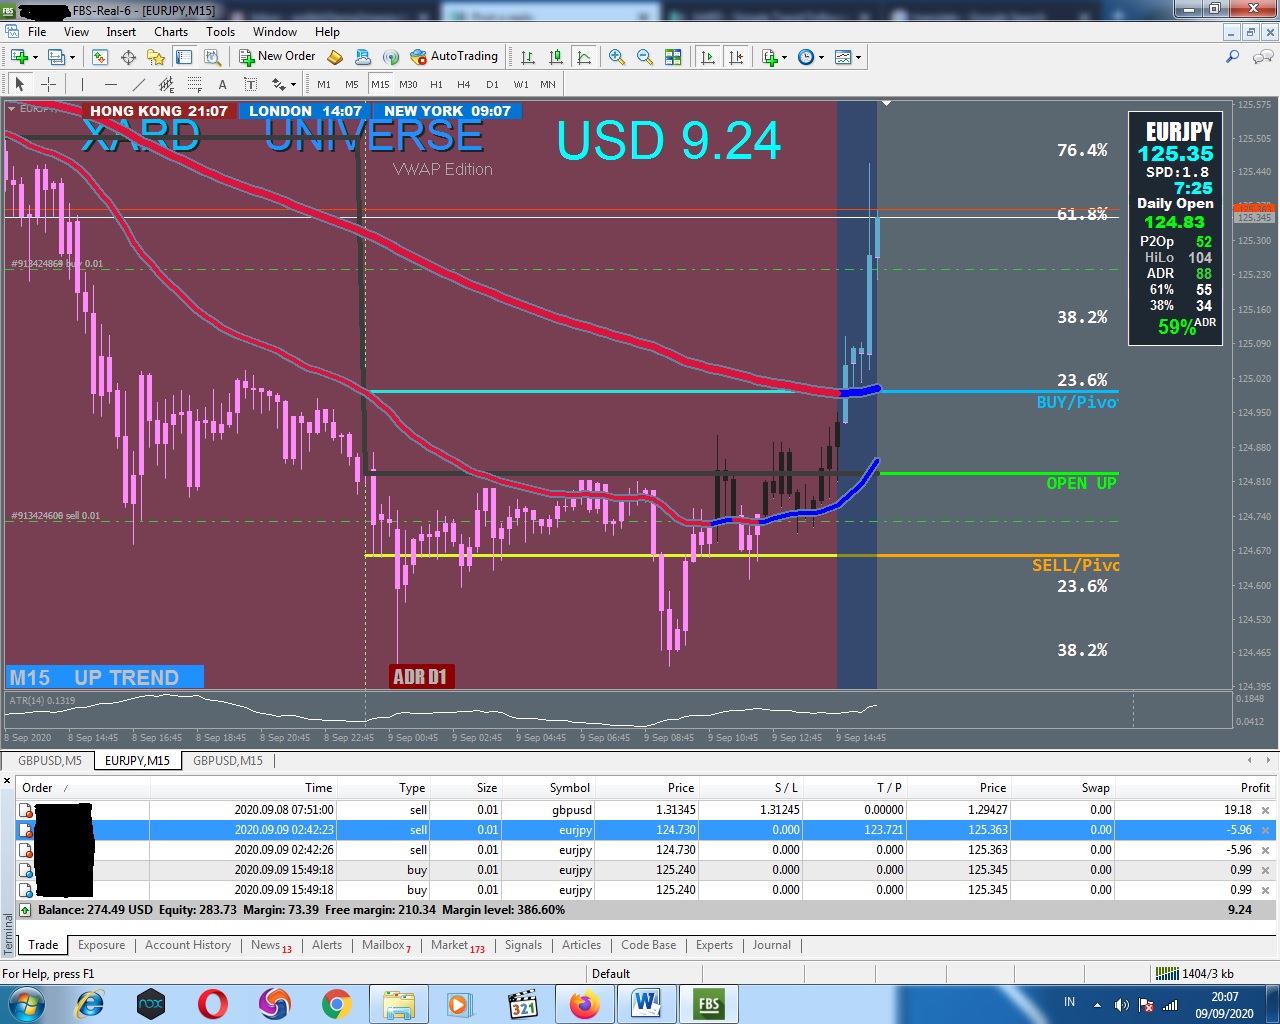Select the H4 timeframe button
This screenshot has width=1280, height=1024.
point(464,84)
